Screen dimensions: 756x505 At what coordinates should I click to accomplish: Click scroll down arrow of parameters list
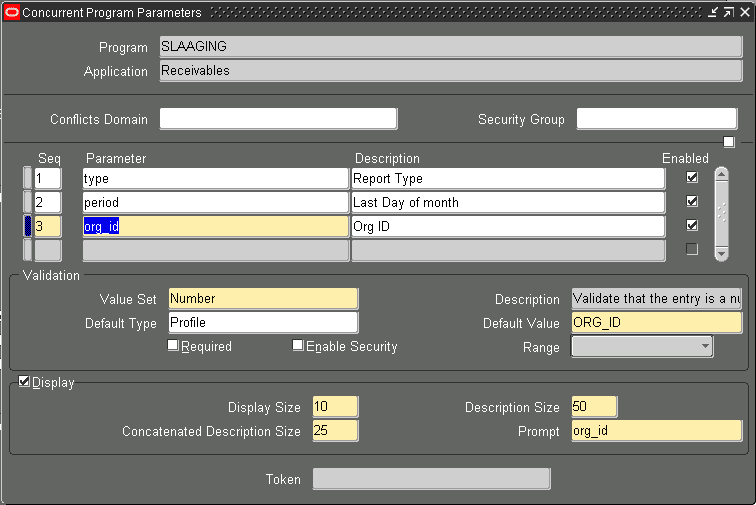pyautogui.click(x=721, y=253)
